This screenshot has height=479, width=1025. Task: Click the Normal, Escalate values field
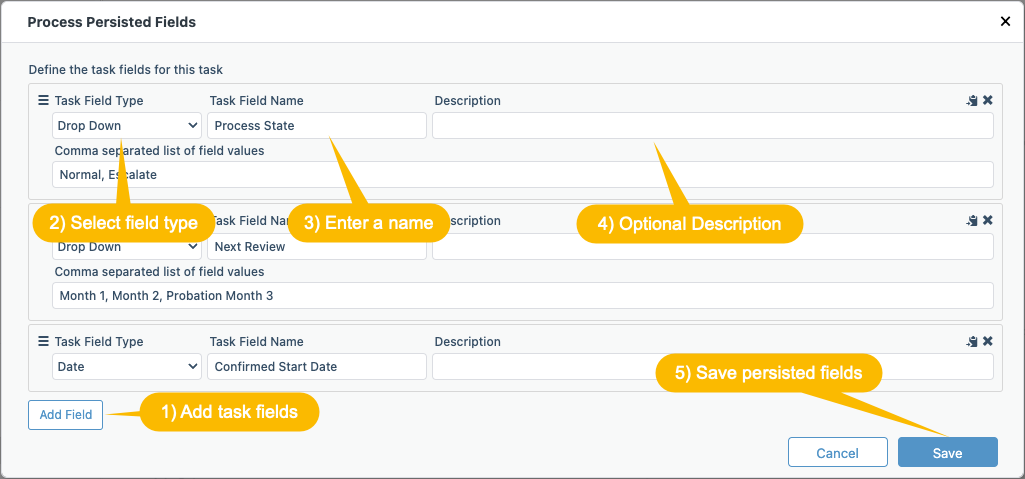pyautogui.click(x=523, y=174)
